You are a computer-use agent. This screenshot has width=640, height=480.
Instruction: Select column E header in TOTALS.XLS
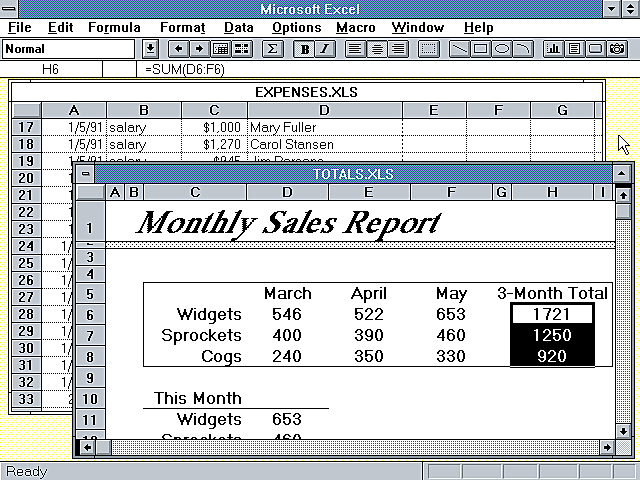pos(369,192)
